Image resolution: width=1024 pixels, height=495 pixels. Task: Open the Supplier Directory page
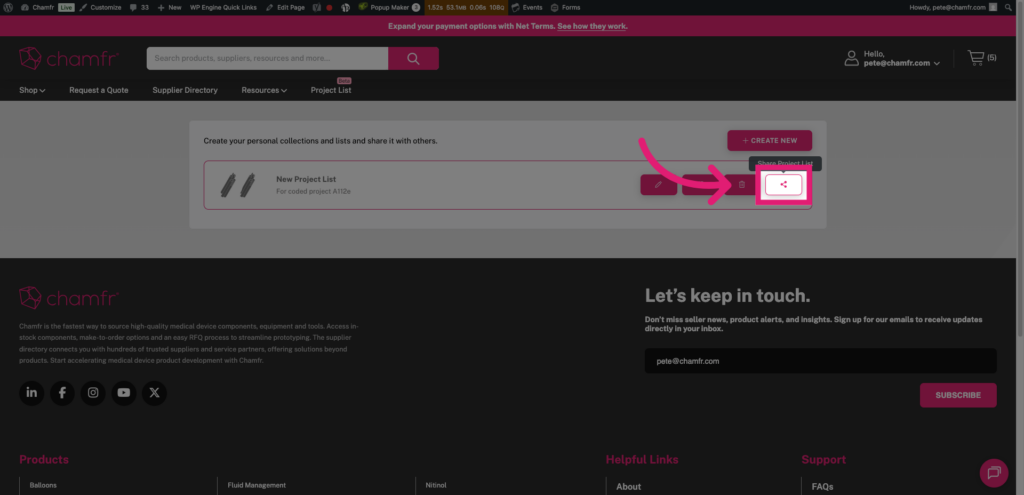[185, 90]
